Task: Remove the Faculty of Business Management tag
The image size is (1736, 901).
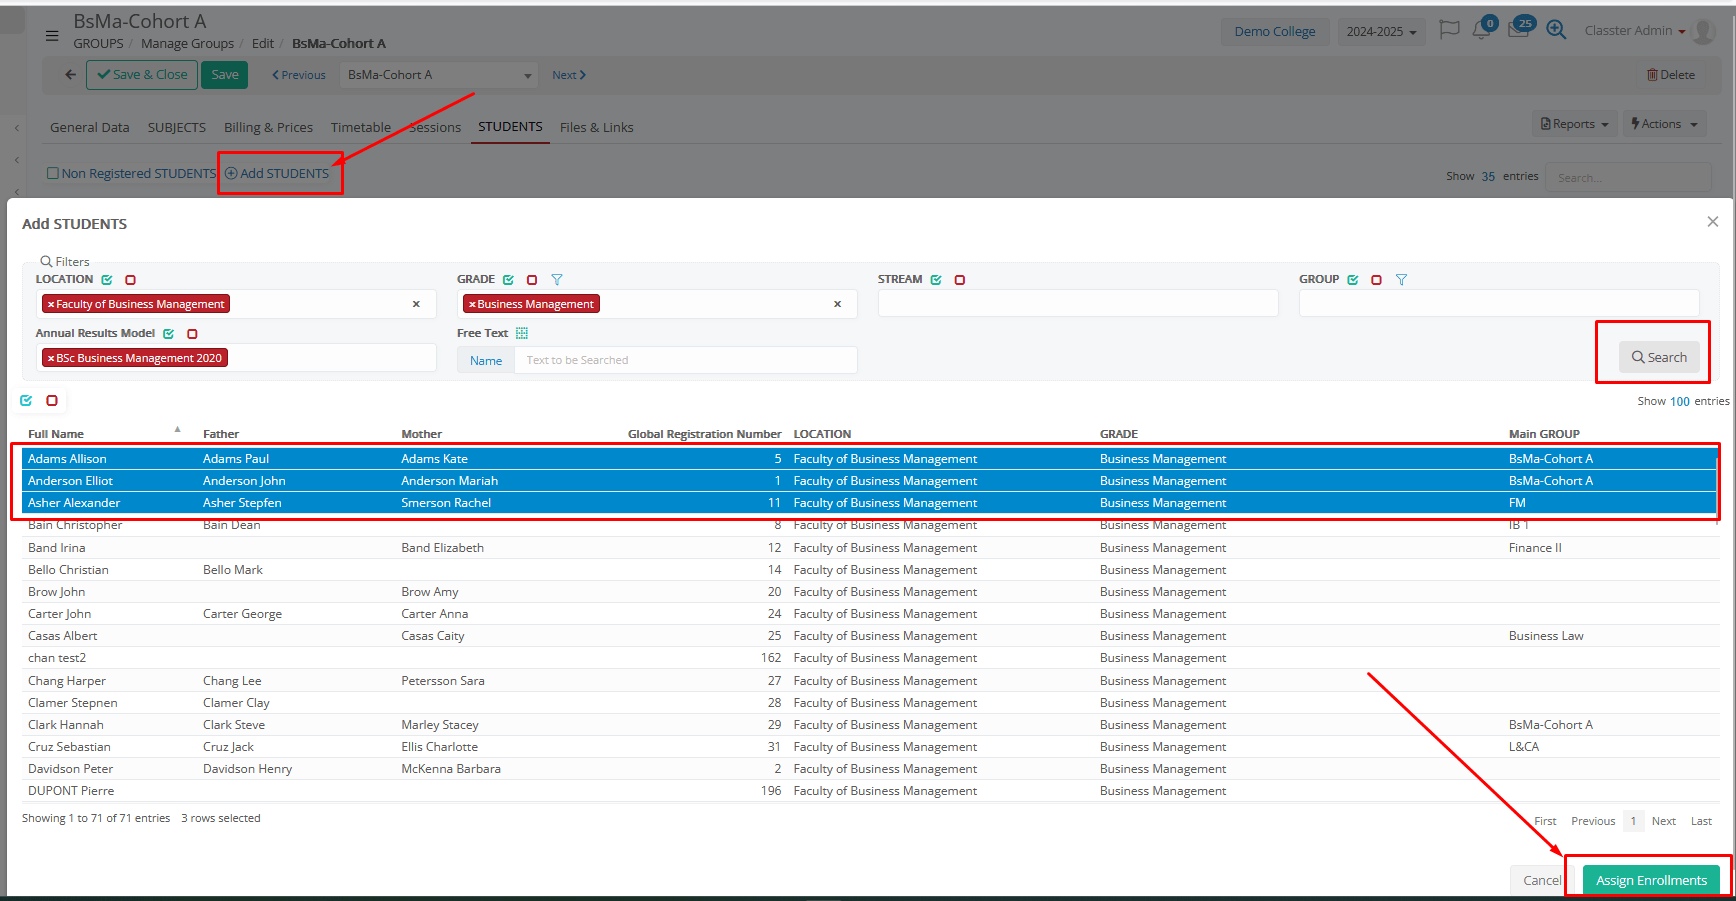Action: pos(51,304)
